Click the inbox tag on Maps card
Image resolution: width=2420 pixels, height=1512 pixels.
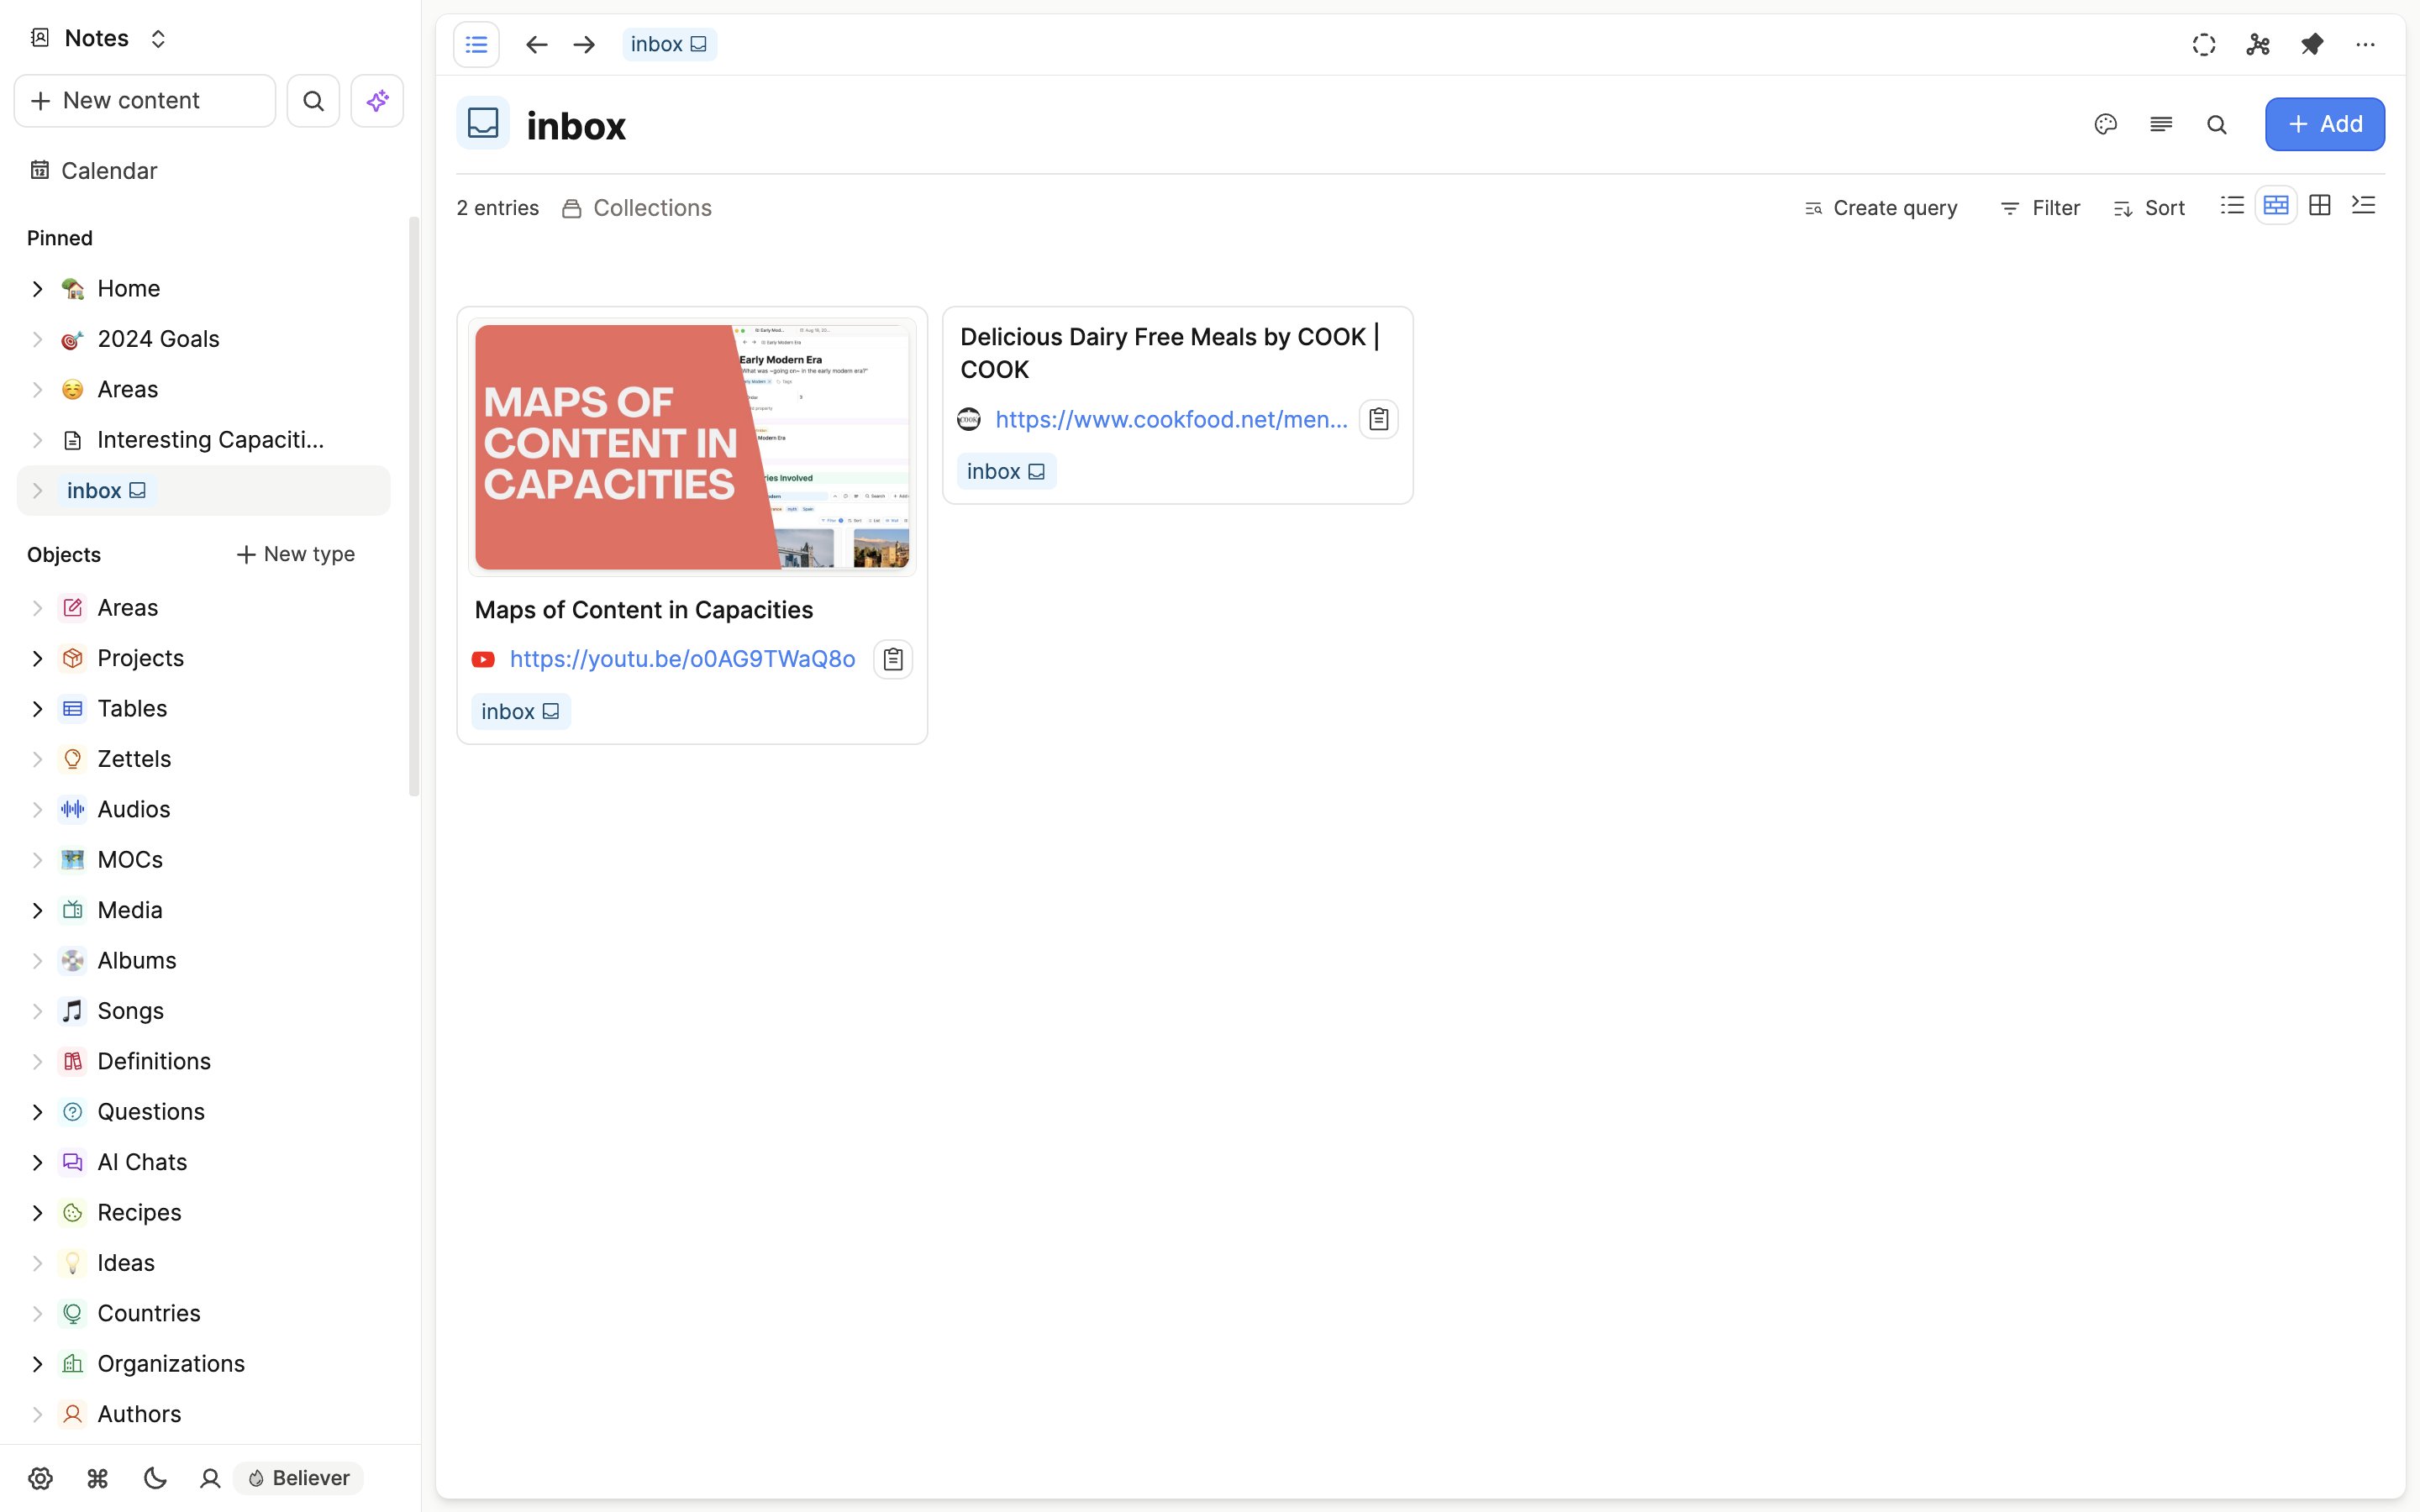click(x=521, y=711)
